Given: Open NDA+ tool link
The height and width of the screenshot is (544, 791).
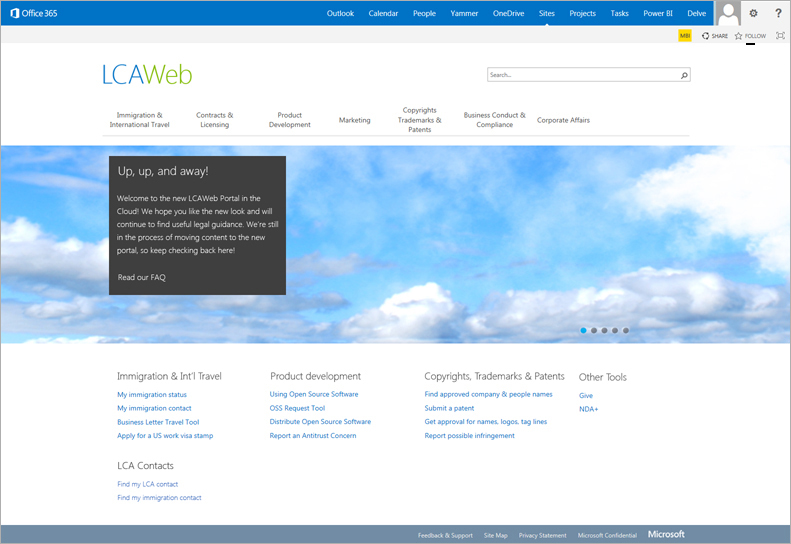Looking at the screenshot, I should [588, 409].
